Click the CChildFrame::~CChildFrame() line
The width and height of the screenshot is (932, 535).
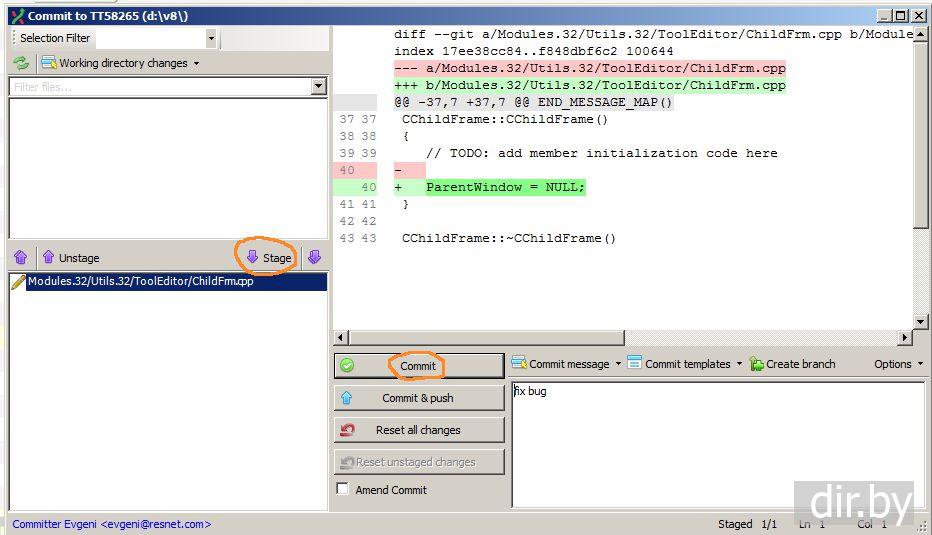point(509,238)
